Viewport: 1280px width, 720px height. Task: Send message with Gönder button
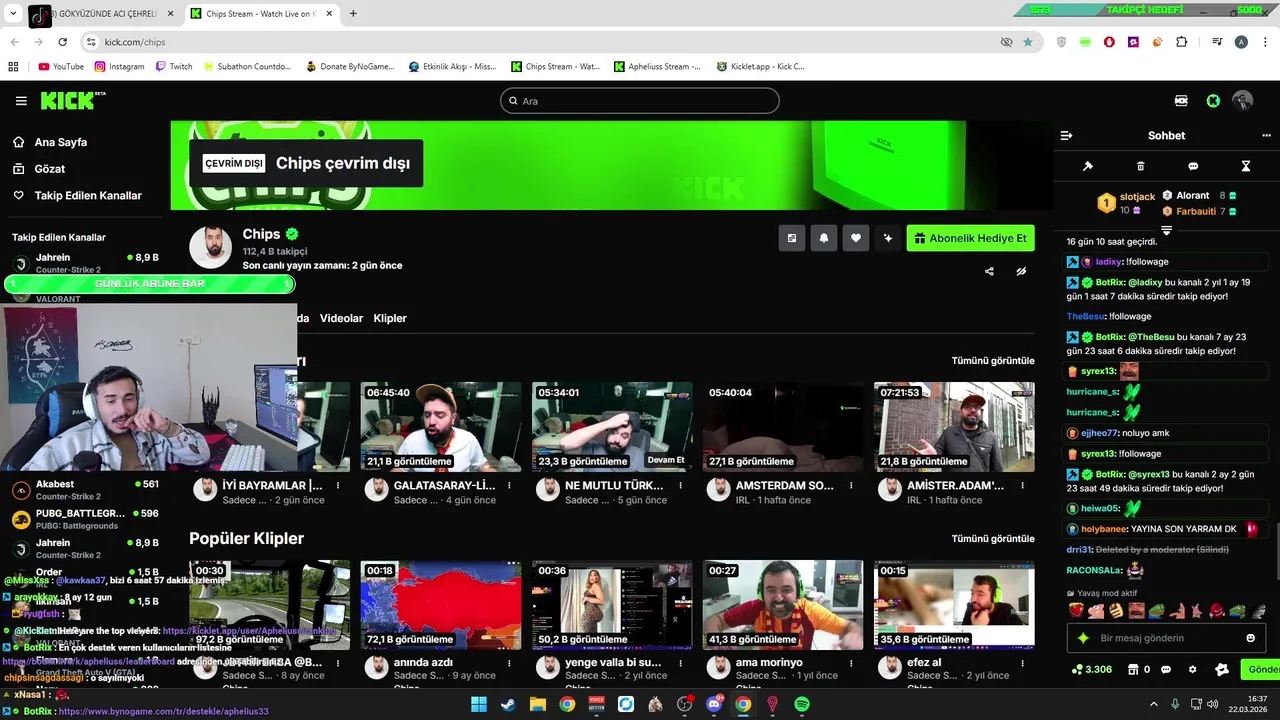[1261, 670]
